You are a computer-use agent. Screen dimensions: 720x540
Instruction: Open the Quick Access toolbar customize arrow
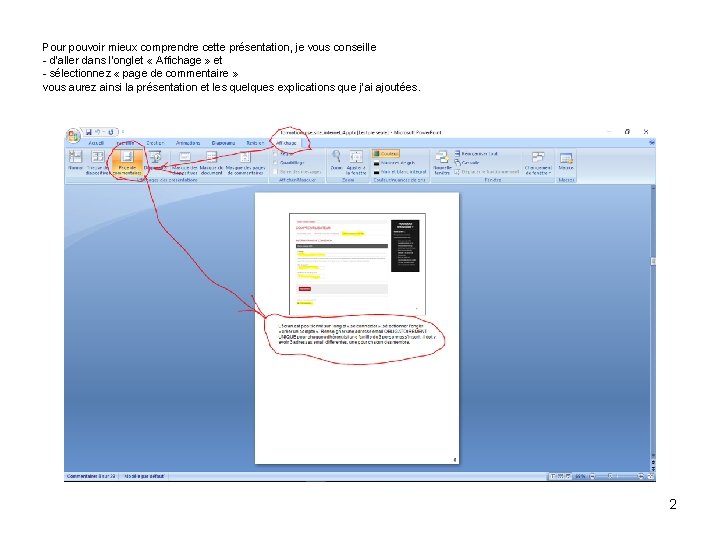pyautogui.click(x=123, y=132)
